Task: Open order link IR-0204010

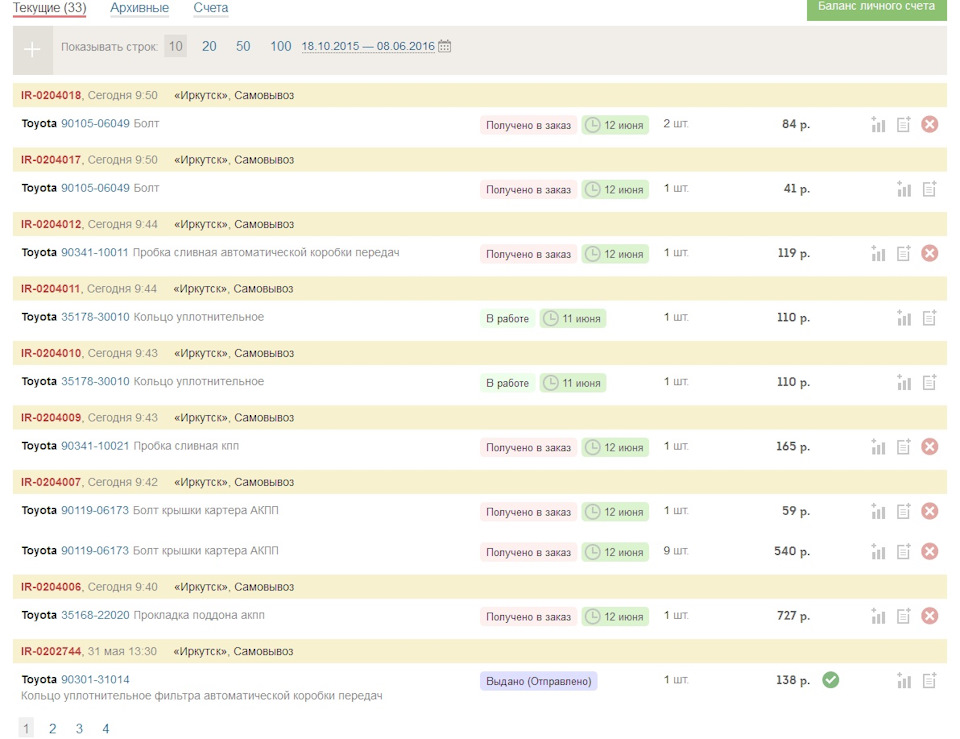Action: [x=51, y=353]
